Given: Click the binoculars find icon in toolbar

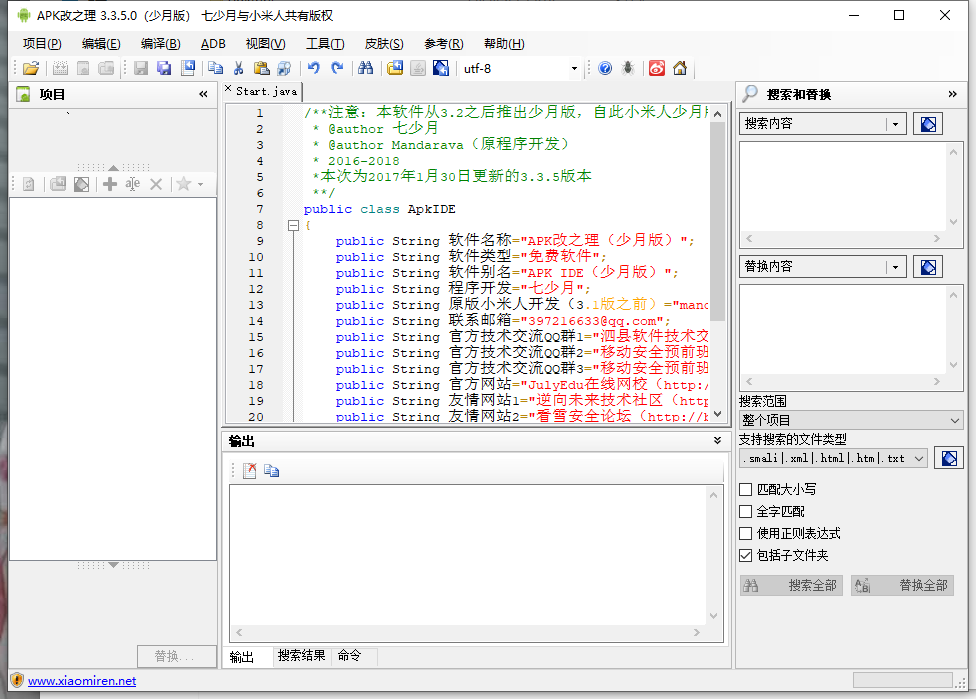Looking at the screenshot, I should tap(366, 68).
